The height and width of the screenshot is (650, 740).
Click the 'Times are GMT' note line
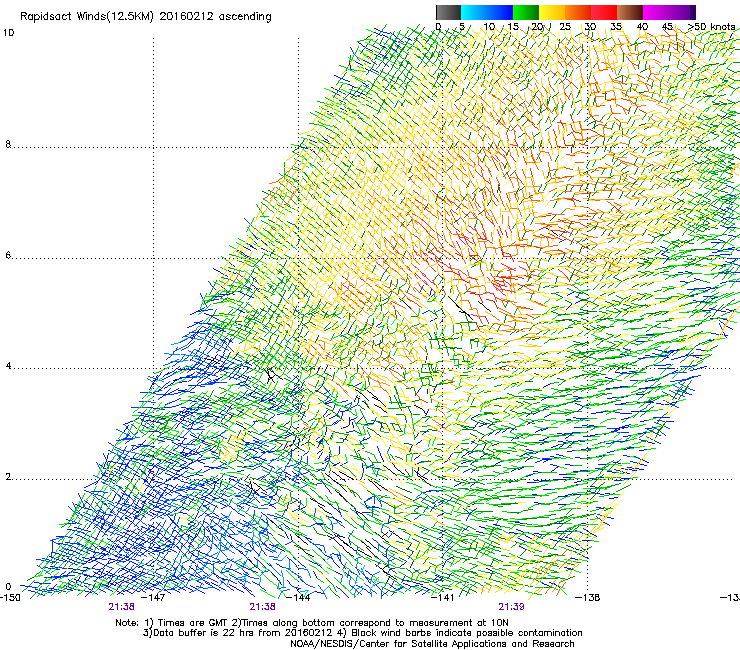coord(312,623)
